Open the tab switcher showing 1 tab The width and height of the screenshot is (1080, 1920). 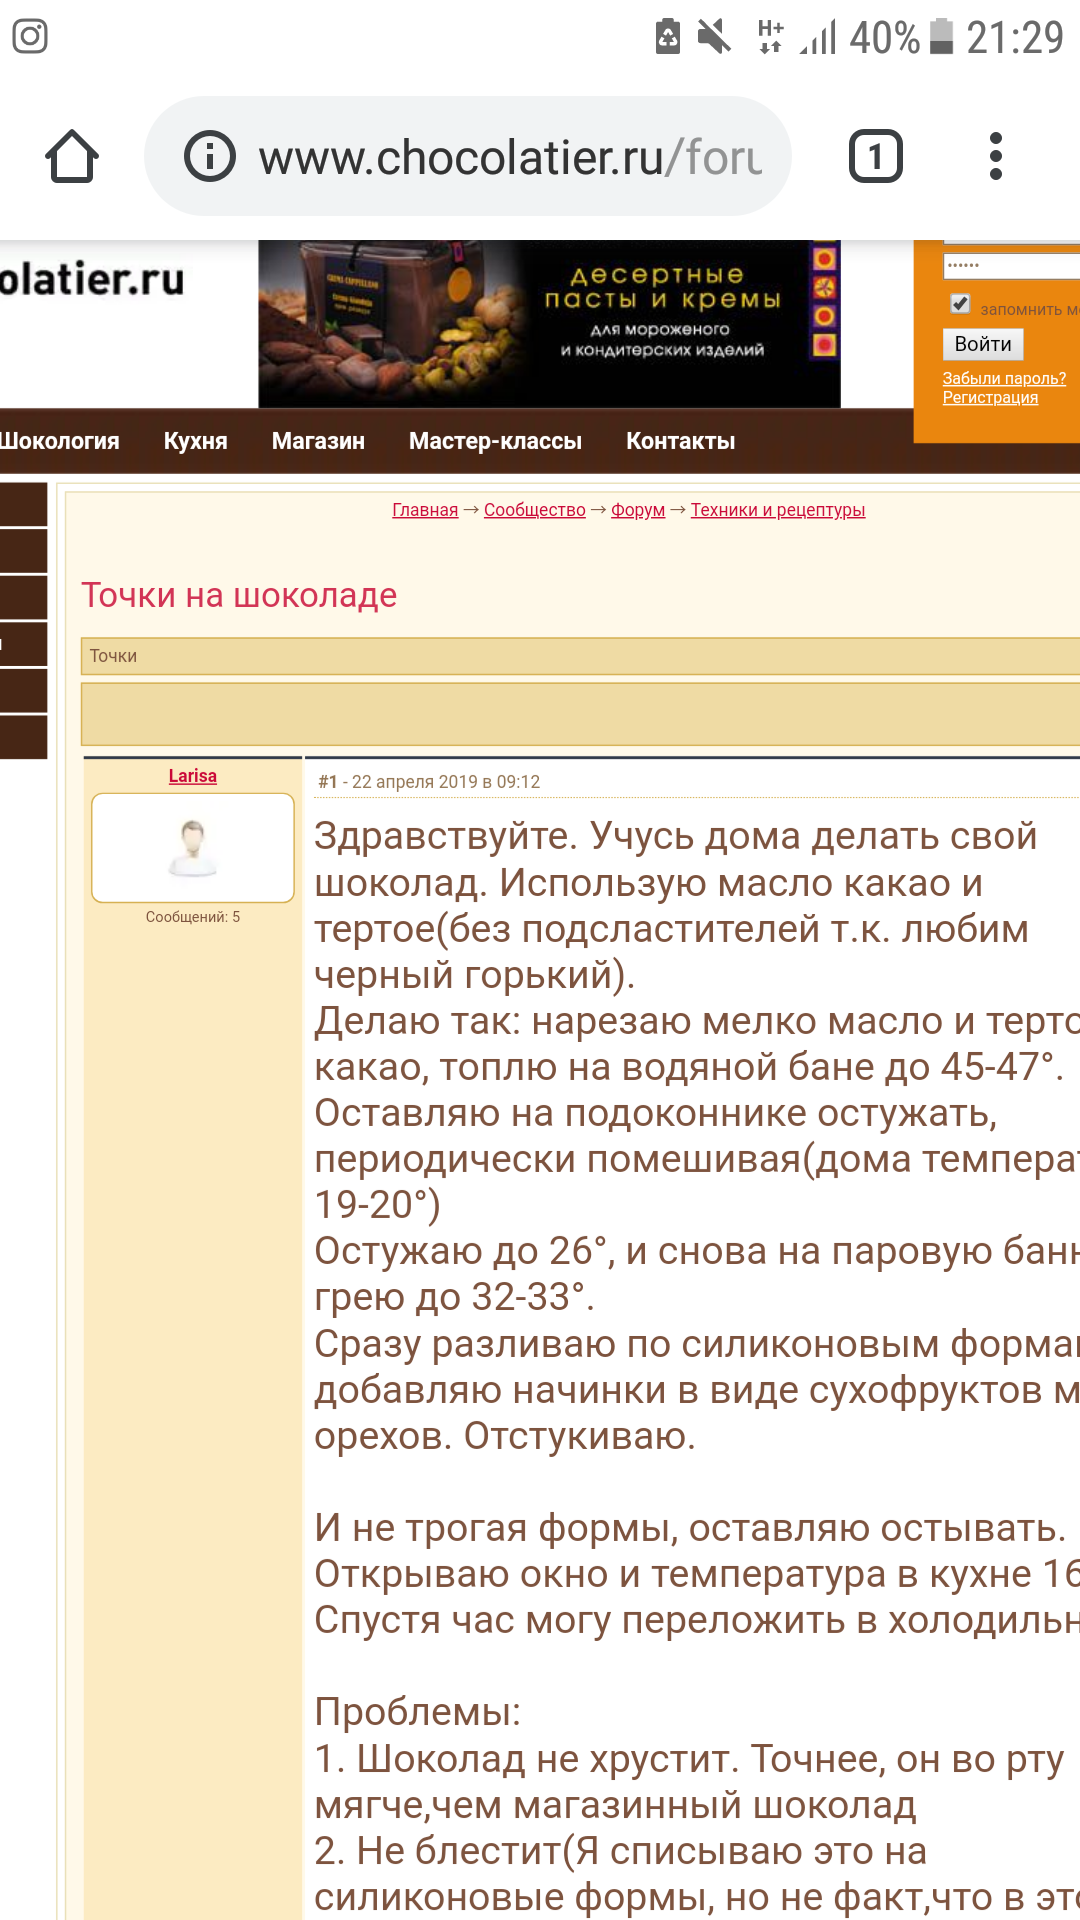click(875, 157)
